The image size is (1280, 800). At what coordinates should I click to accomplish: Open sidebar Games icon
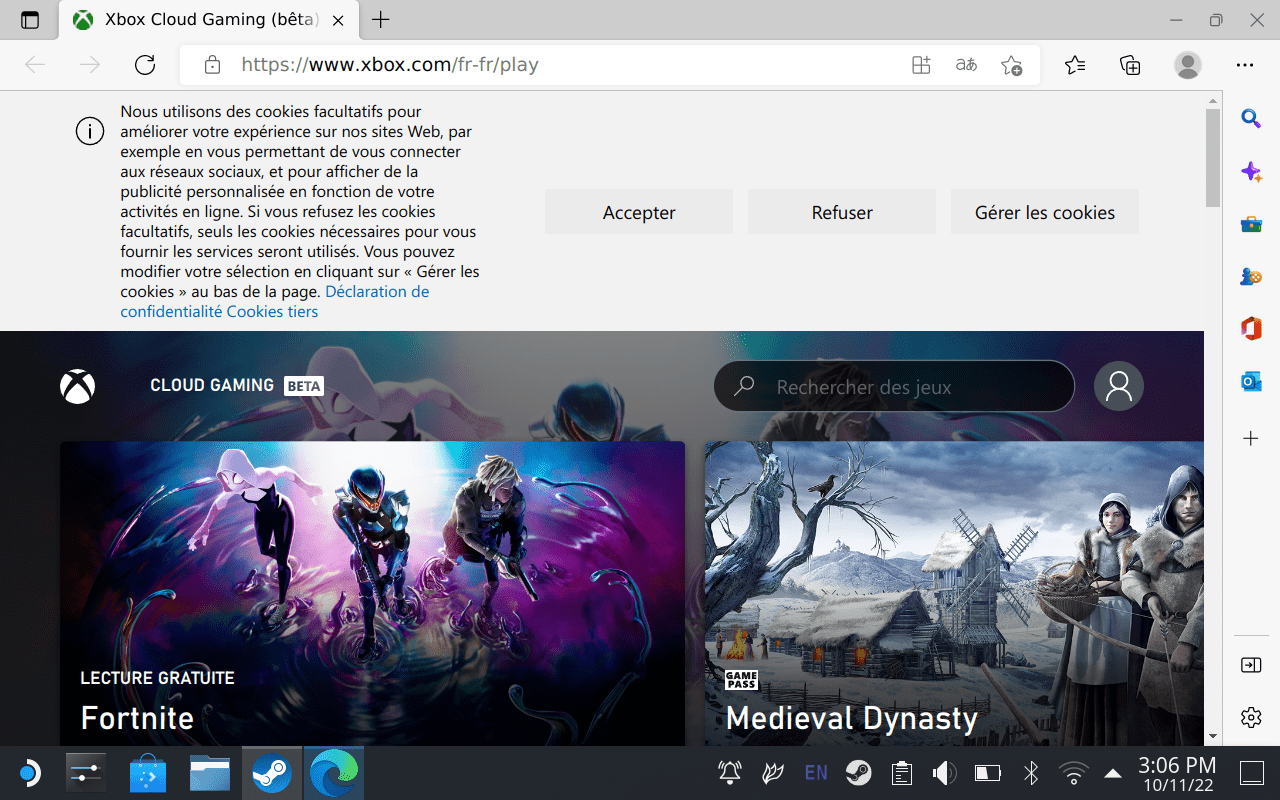pyautogui.click(x=1251, y=276)
